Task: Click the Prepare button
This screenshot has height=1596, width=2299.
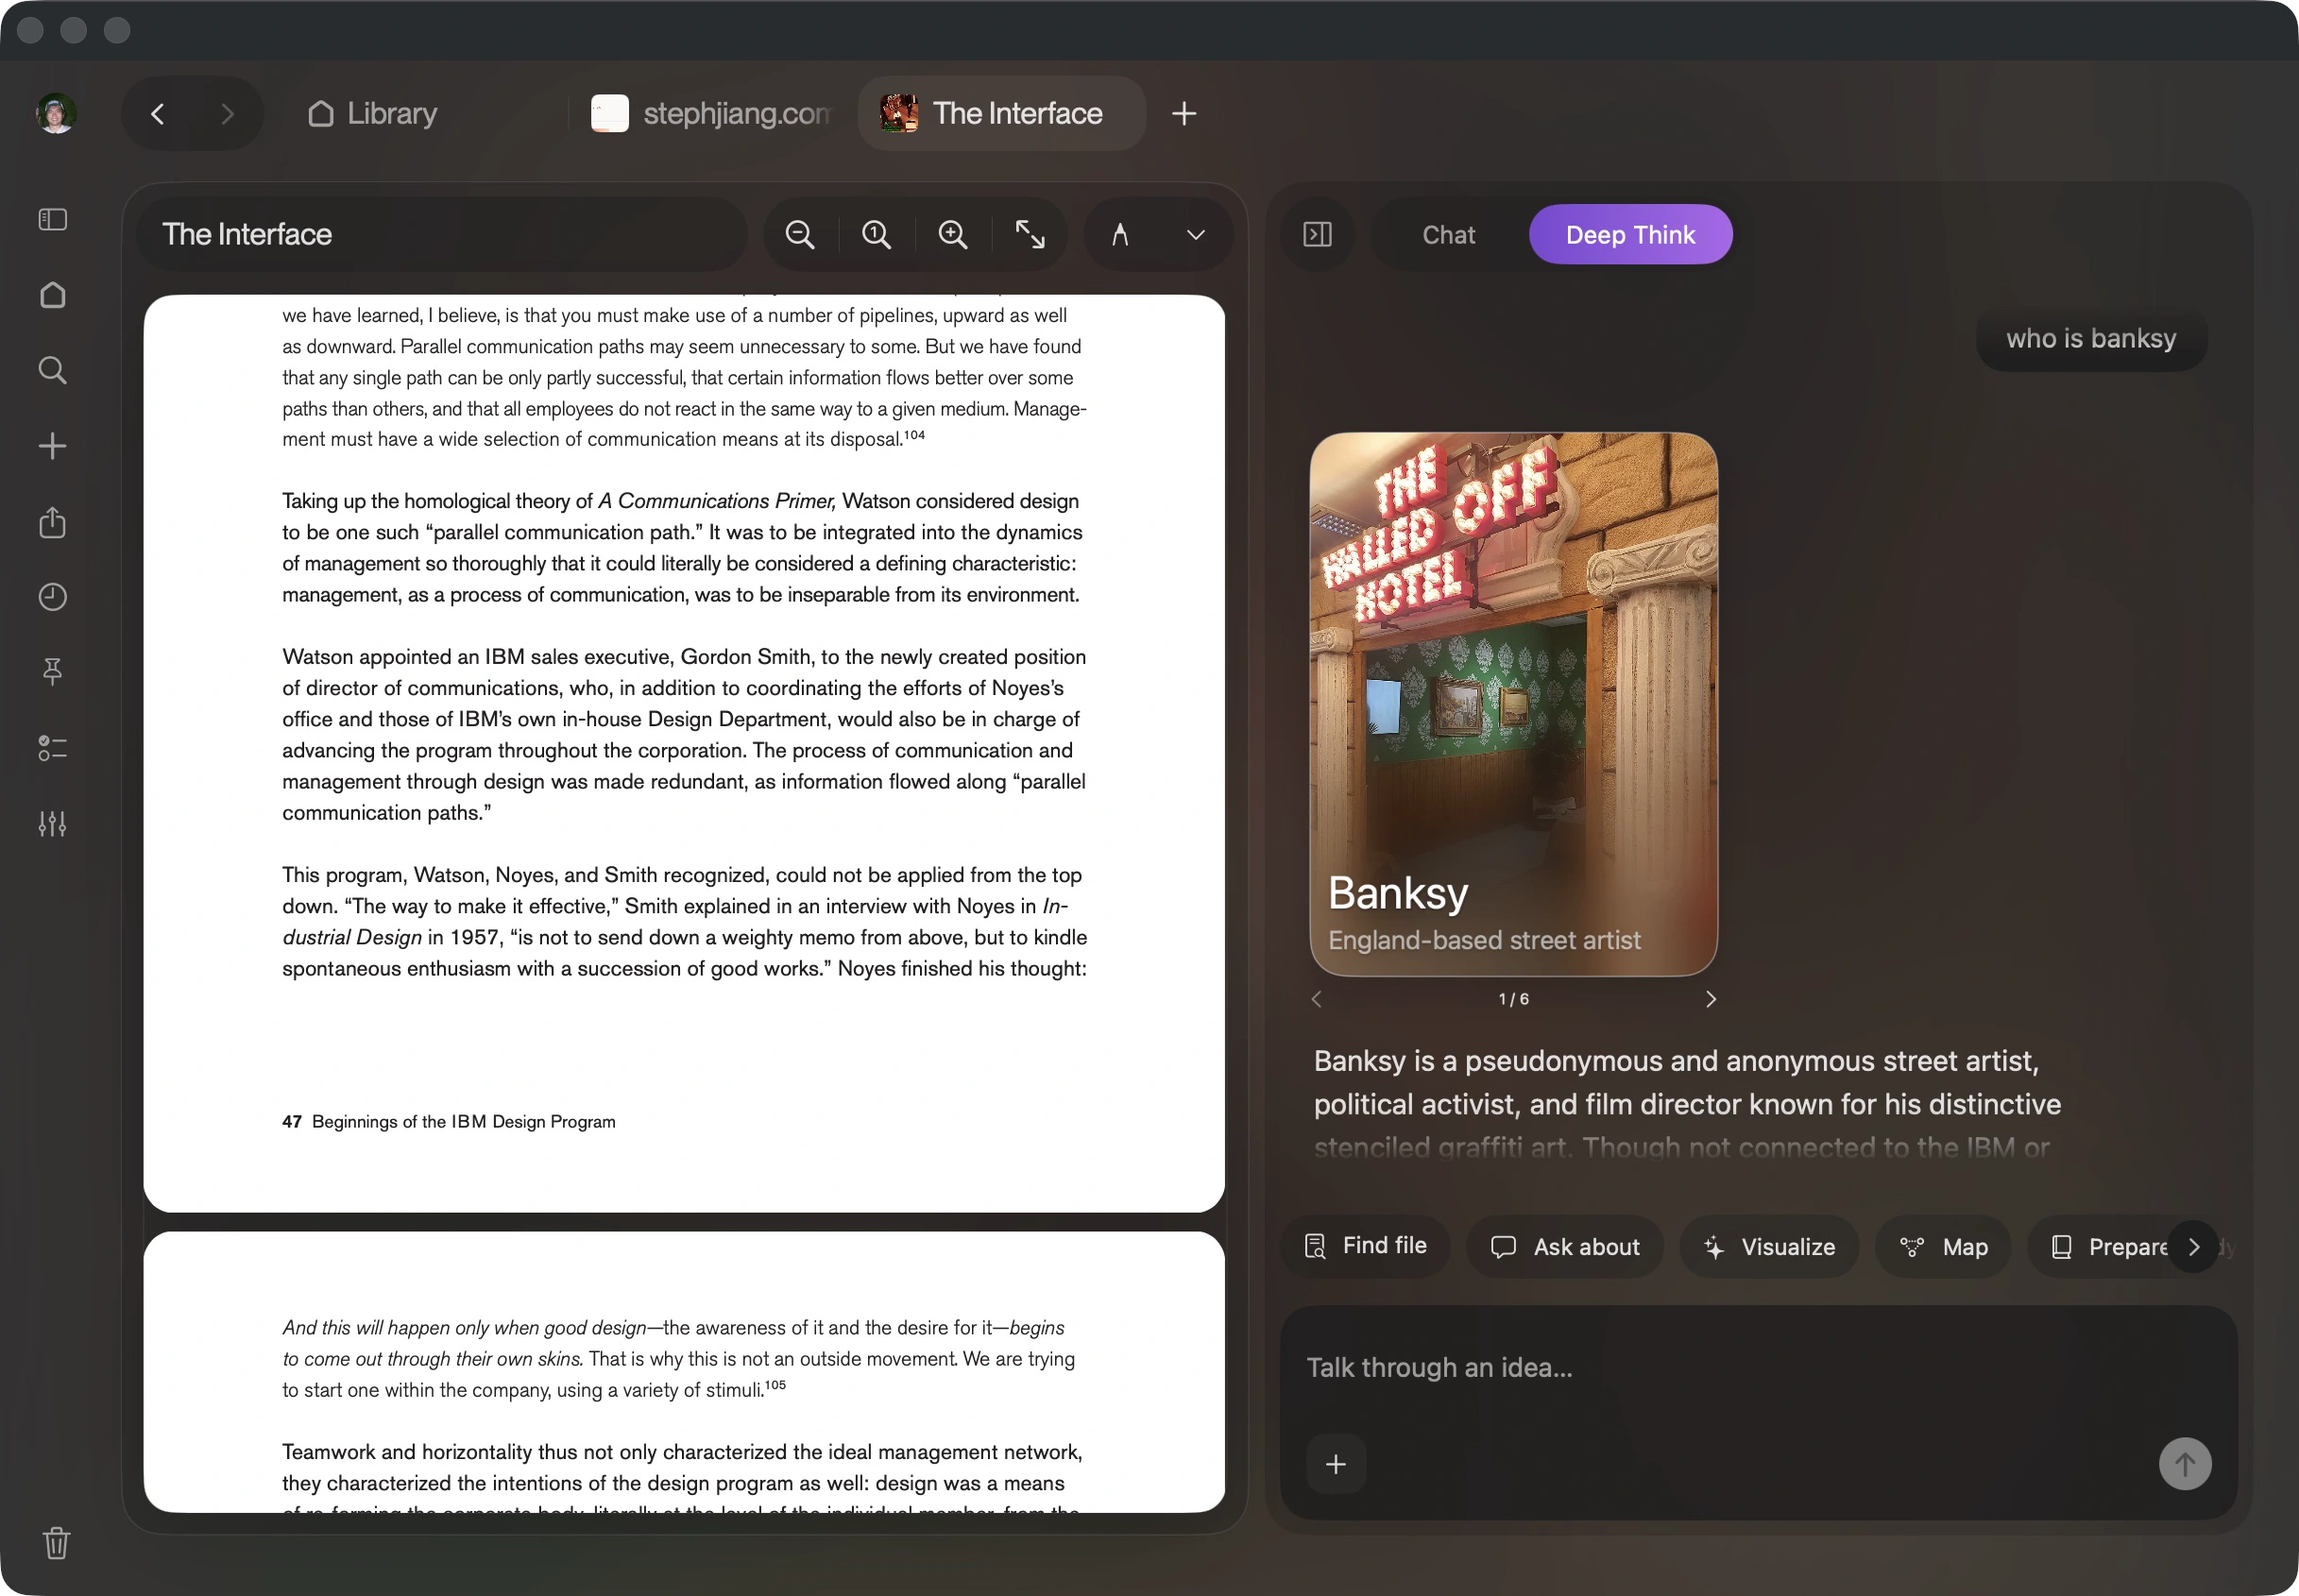Action: [x=2110, y=1247]
